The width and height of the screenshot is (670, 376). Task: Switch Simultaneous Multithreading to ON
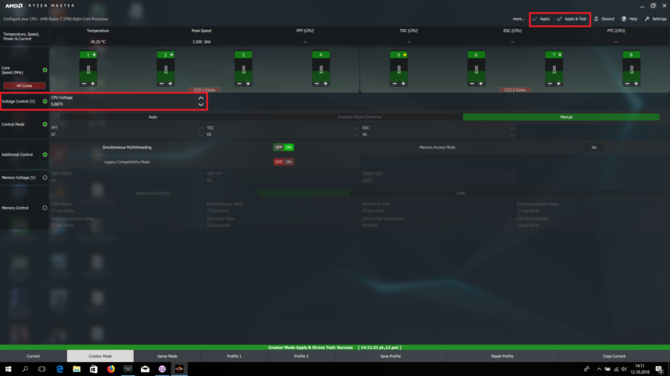[x=288, y=147]
